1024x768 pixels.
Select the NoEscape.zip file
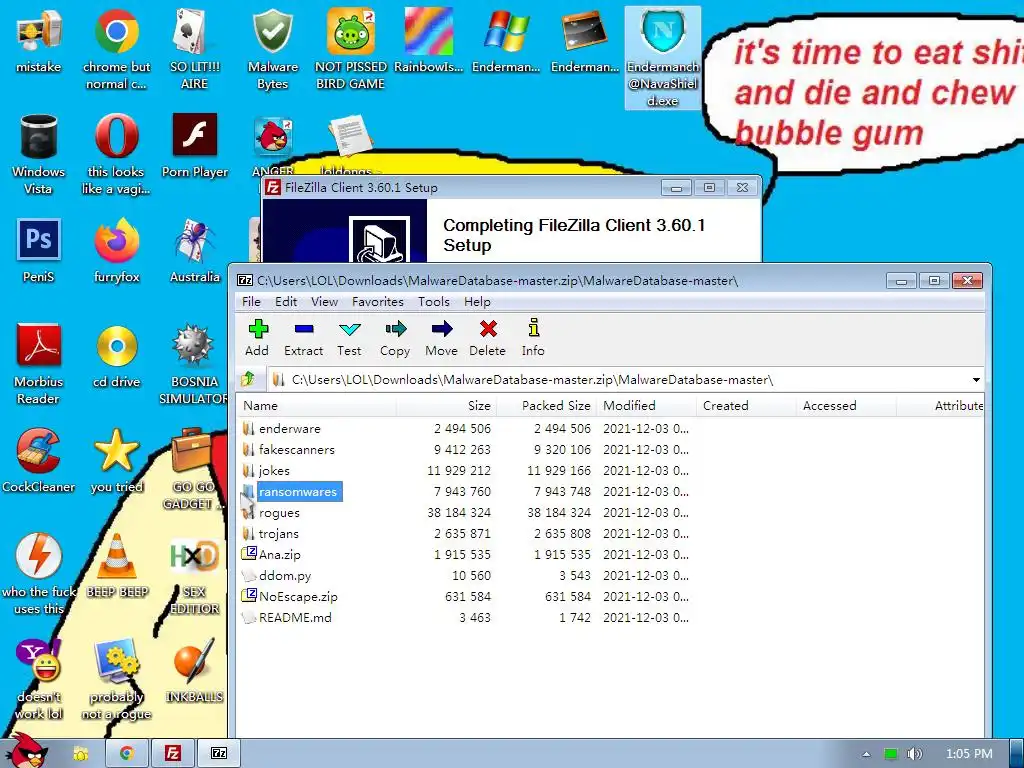tap(298, 596)
